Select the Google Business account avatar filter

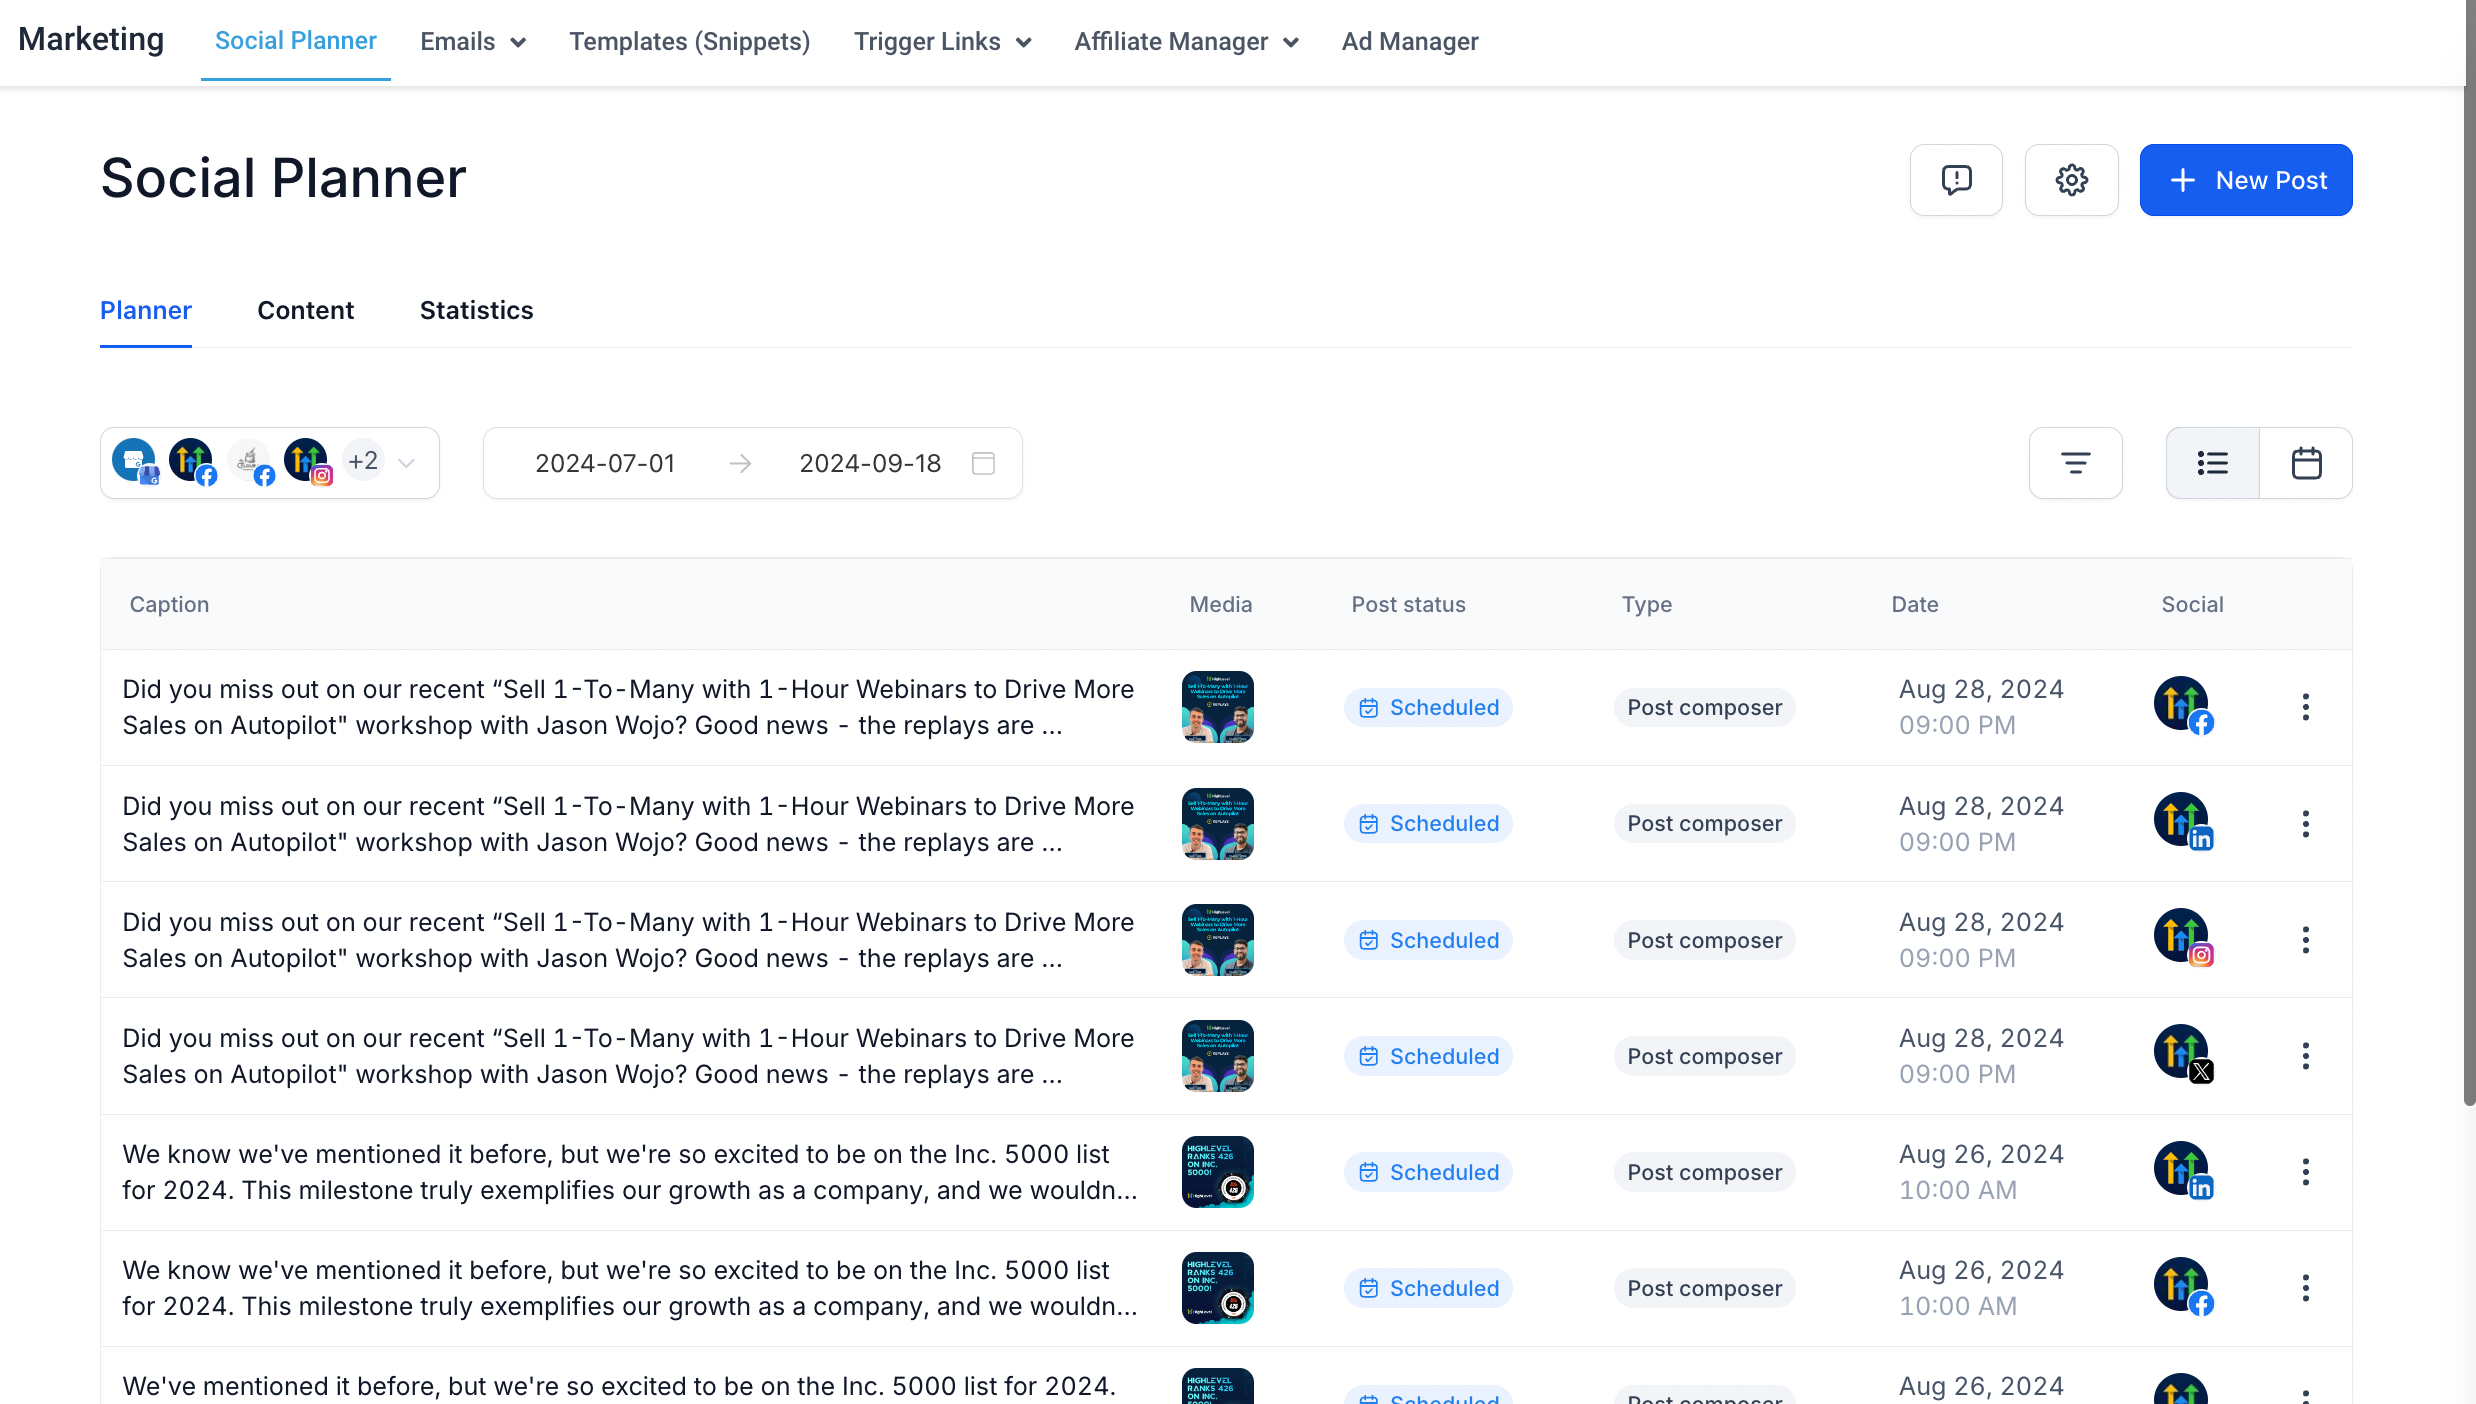click(135, 461)
